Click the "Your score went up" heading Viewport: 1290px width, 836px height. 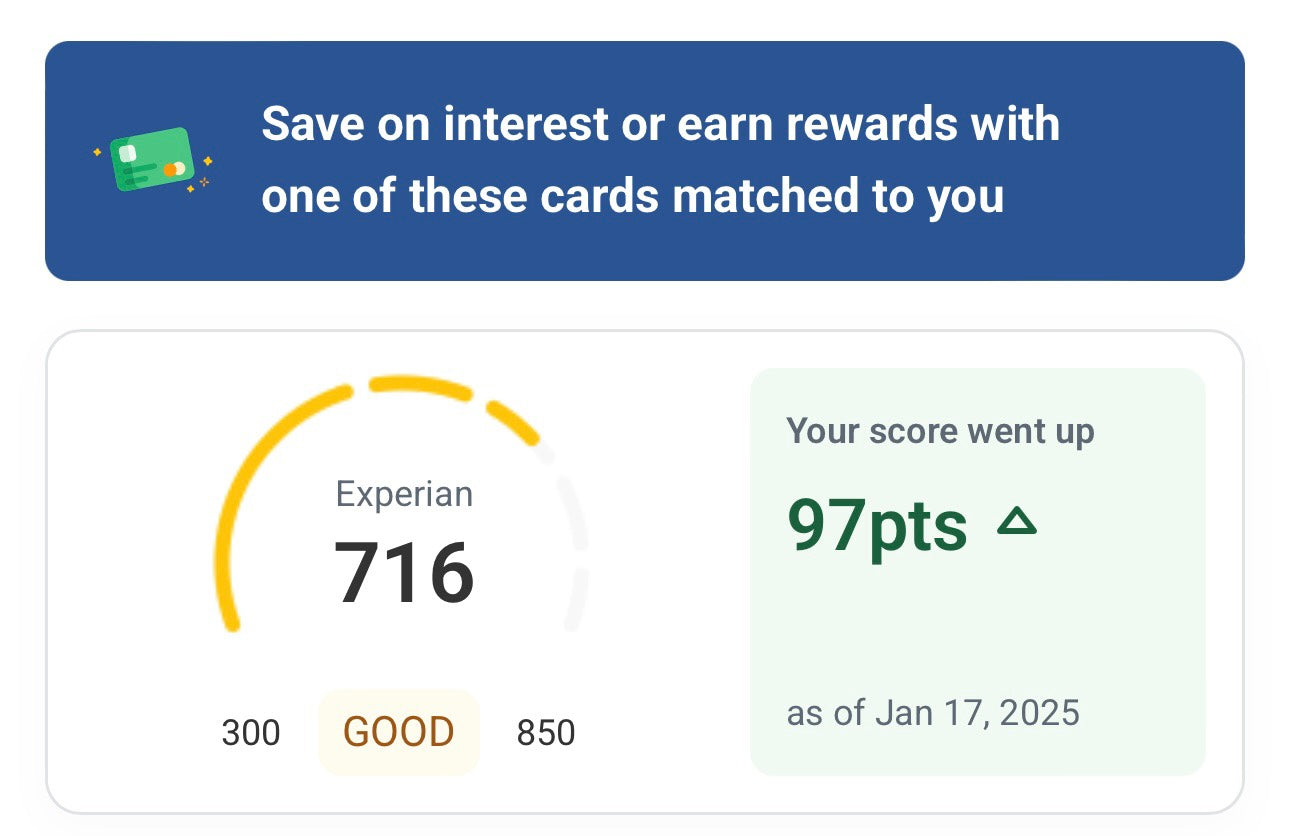[x=940, y=431]
